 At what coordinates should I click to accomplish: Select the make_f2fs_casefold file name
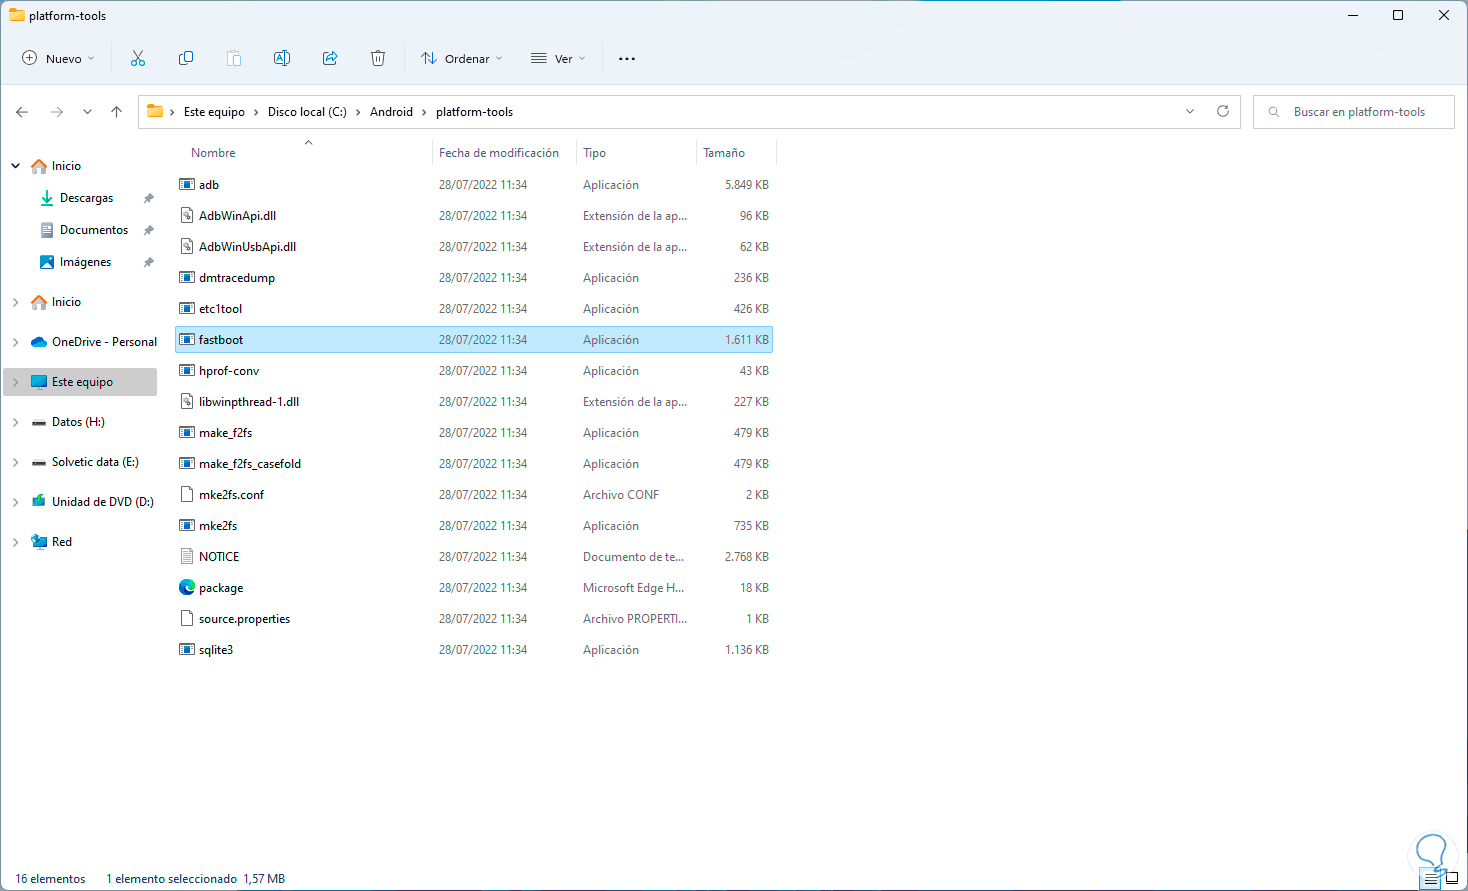click(250, 464)
